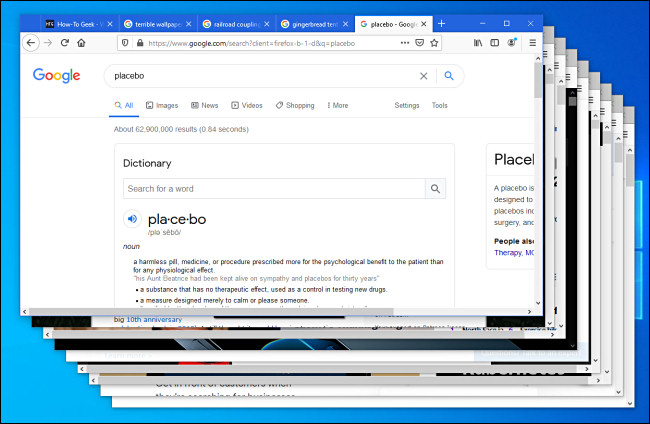Switch to the How-To Geek tab

[80, 24]
